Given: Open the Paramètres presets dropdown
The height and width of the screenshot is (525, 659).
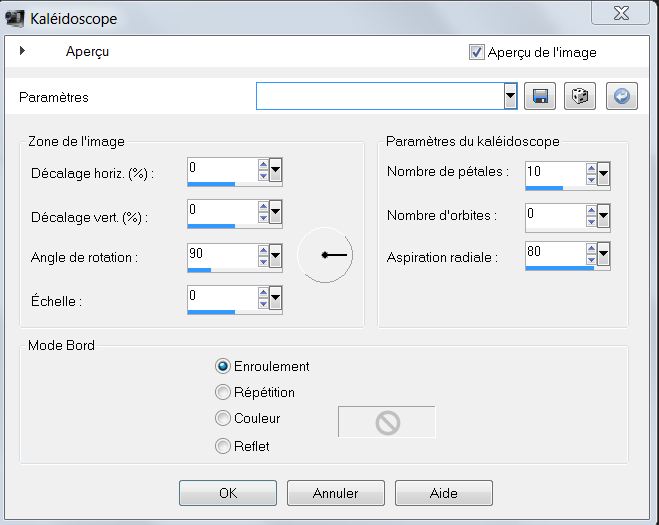Looking at the screenshot, I should coord(510,96).
